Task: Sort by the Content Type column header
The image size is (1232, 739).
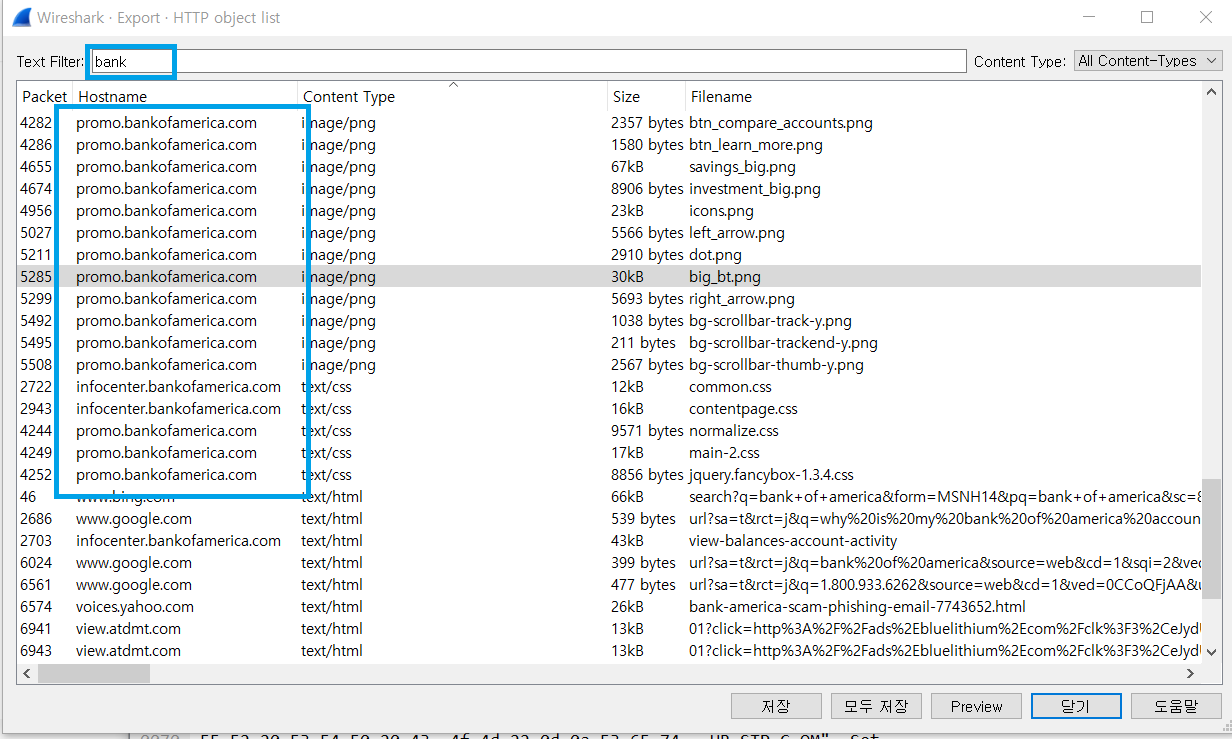Action: [452, 97]
